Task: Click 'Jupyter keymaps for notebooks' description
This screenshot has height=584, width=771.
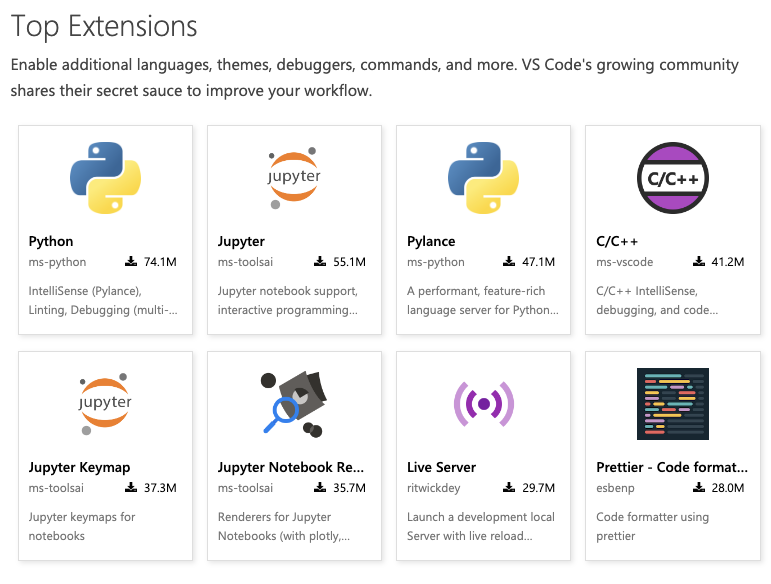Action: pos(82,526)
